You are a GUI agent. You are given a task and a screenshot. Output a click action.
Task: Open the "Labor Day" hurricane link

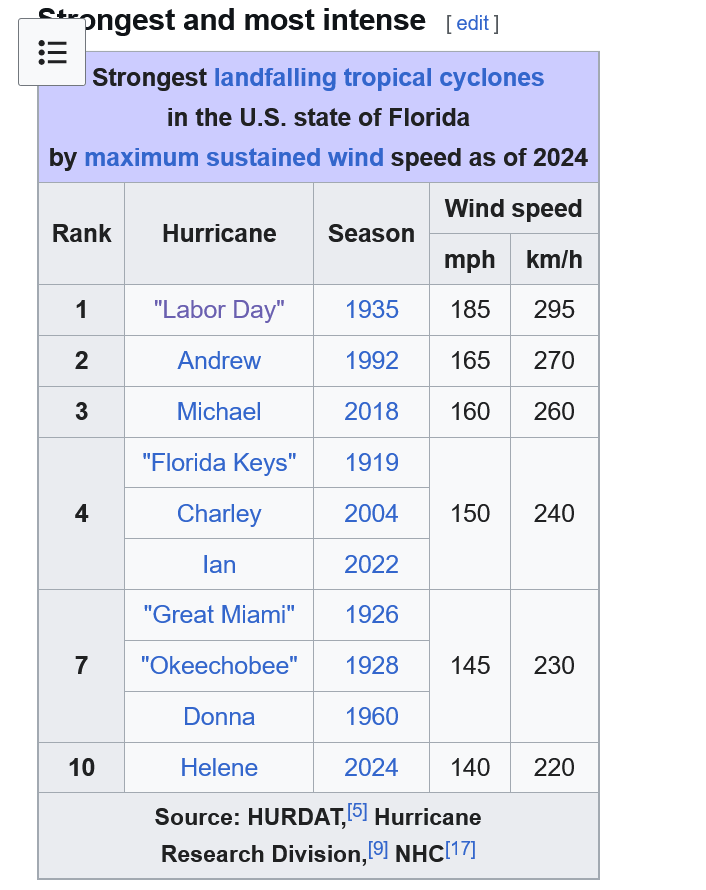[x=219, y=310]
